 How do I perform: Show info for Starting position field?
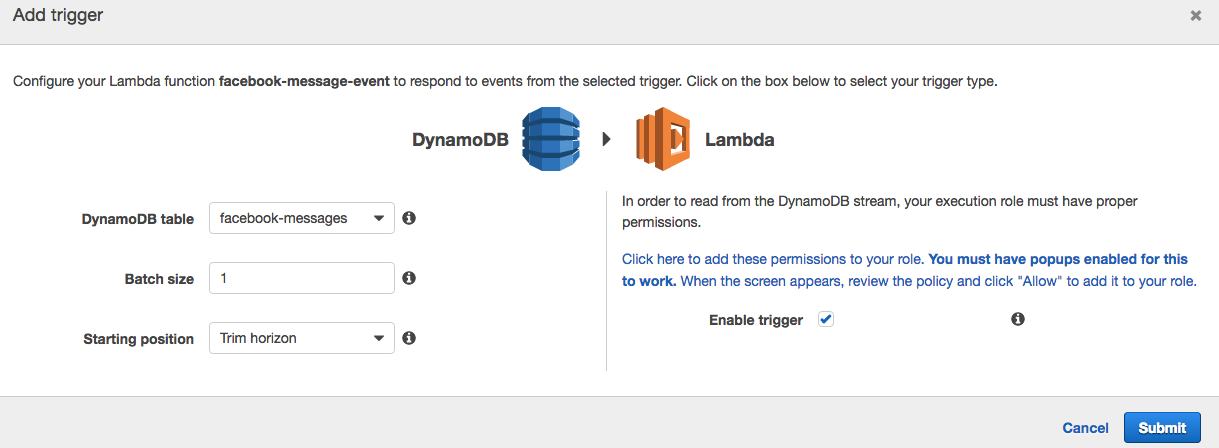click(409, 338)
